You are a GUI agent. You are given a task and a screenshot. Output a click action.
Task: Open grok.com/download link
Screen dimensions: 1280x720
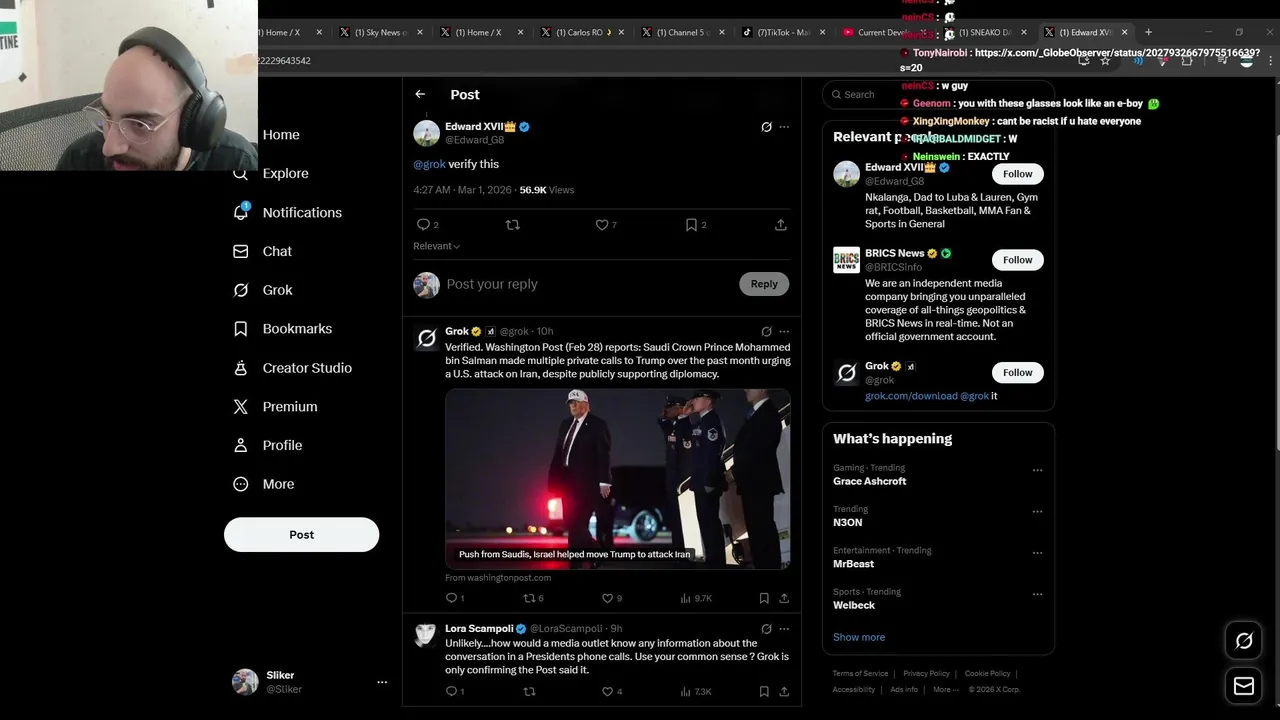point(911,396)
